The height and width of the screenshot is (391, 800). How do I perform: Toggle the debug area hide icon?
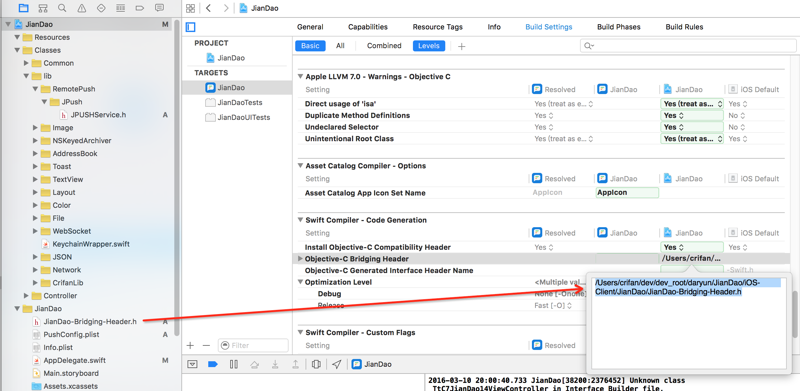coord(192,364)
